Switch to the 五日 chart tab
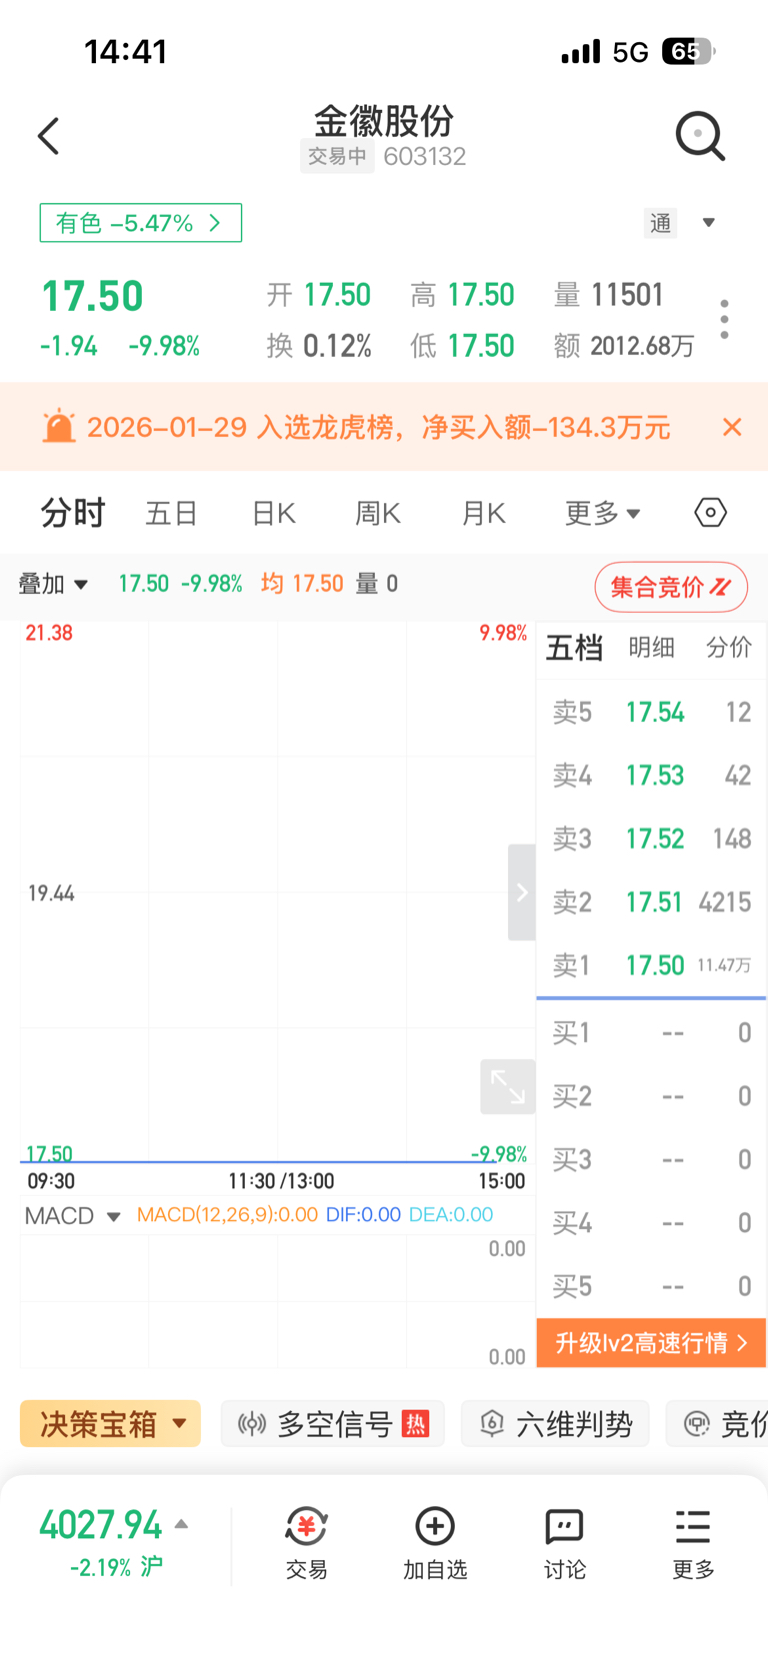The image size is (768, 1663). [x=172, y=513]
